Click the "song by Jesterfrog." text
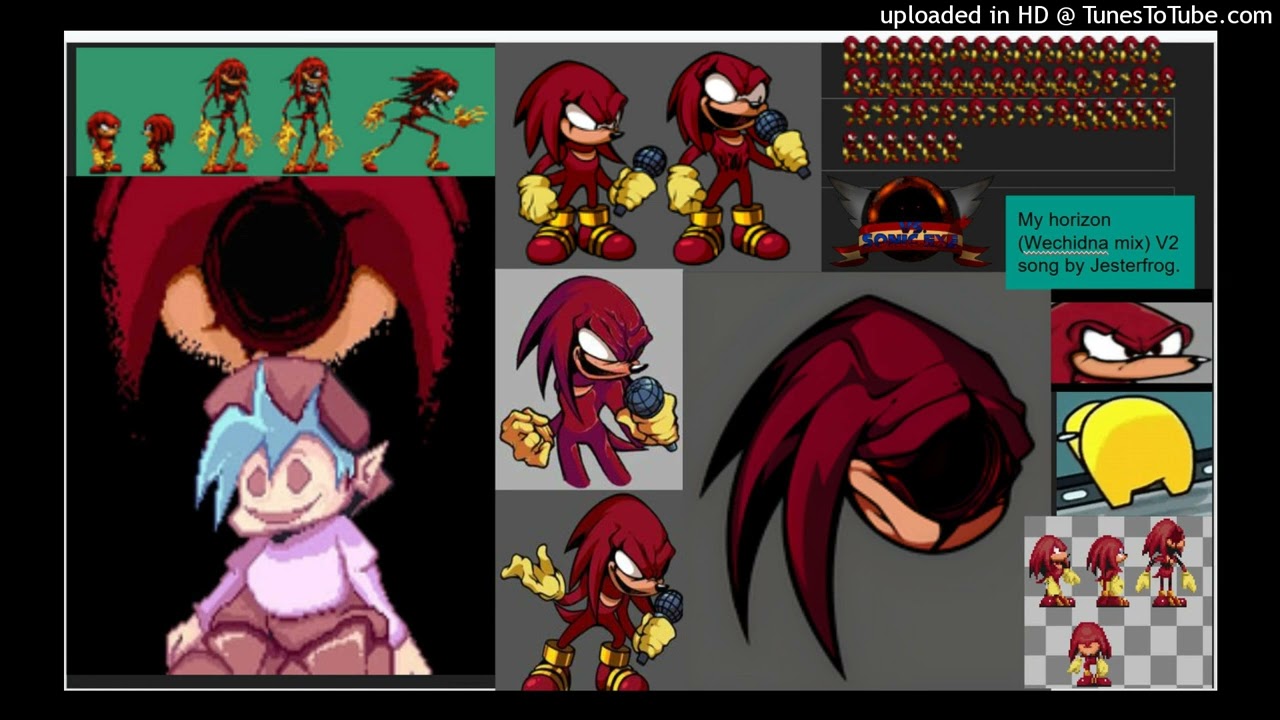The height and width of the screenshot is (720, 1280). coord(1099,266)
